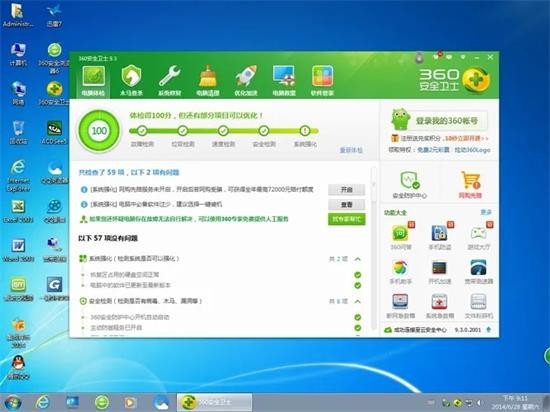Viewport: 550px width, 412px height.
Task: Open the 游戏大厅 gamepad tool
Action: [479, 236]
